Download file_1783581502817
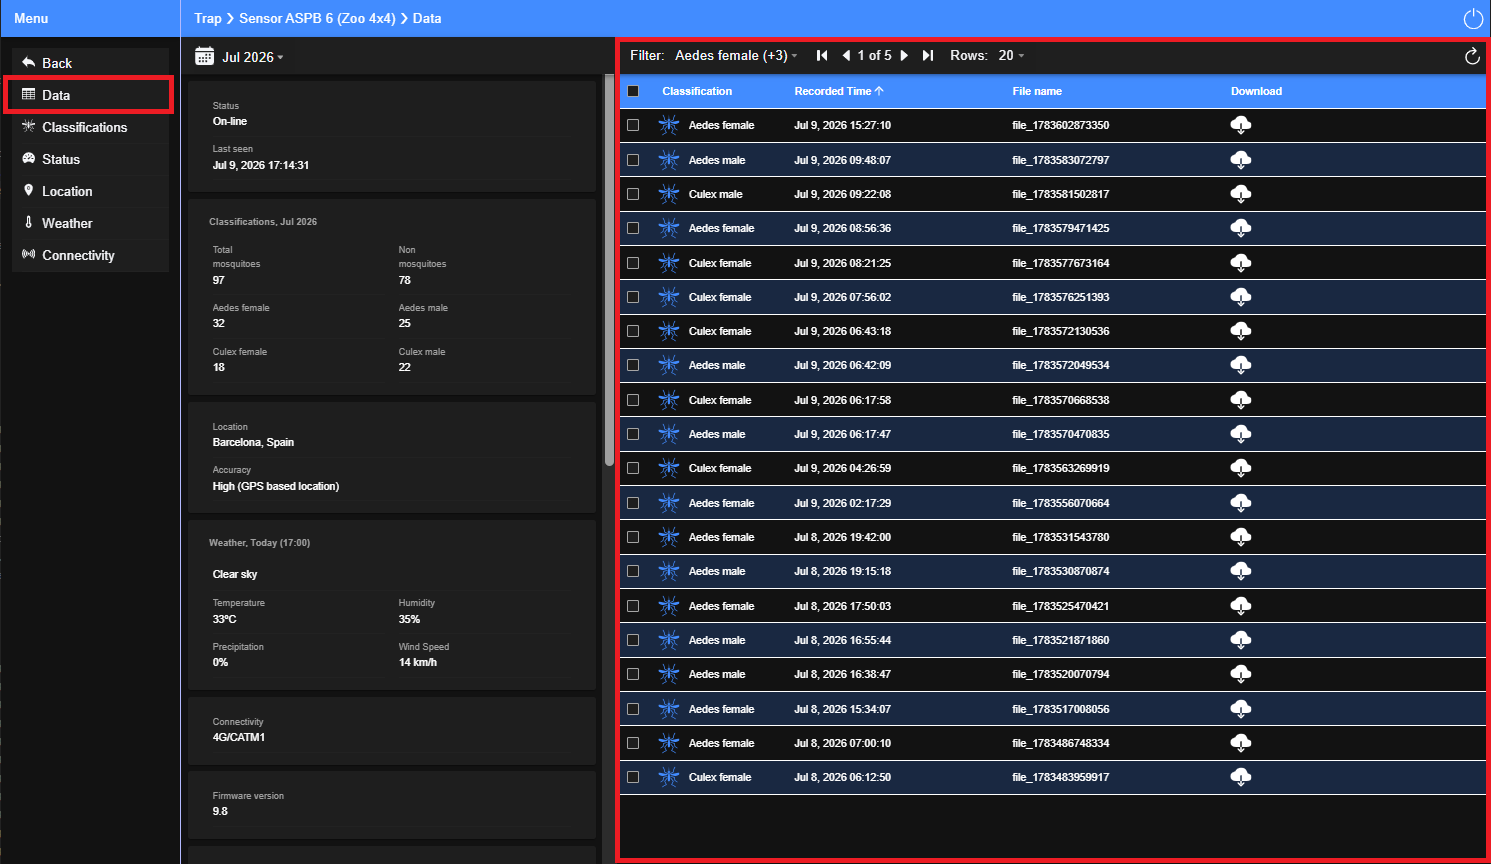The image size is (1491, 864). 1241,194
